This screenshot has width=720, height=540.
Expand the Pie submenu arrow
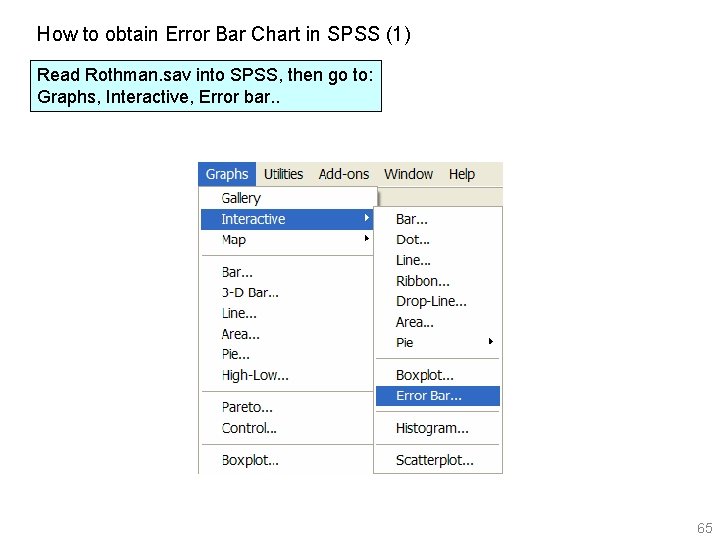491,341
